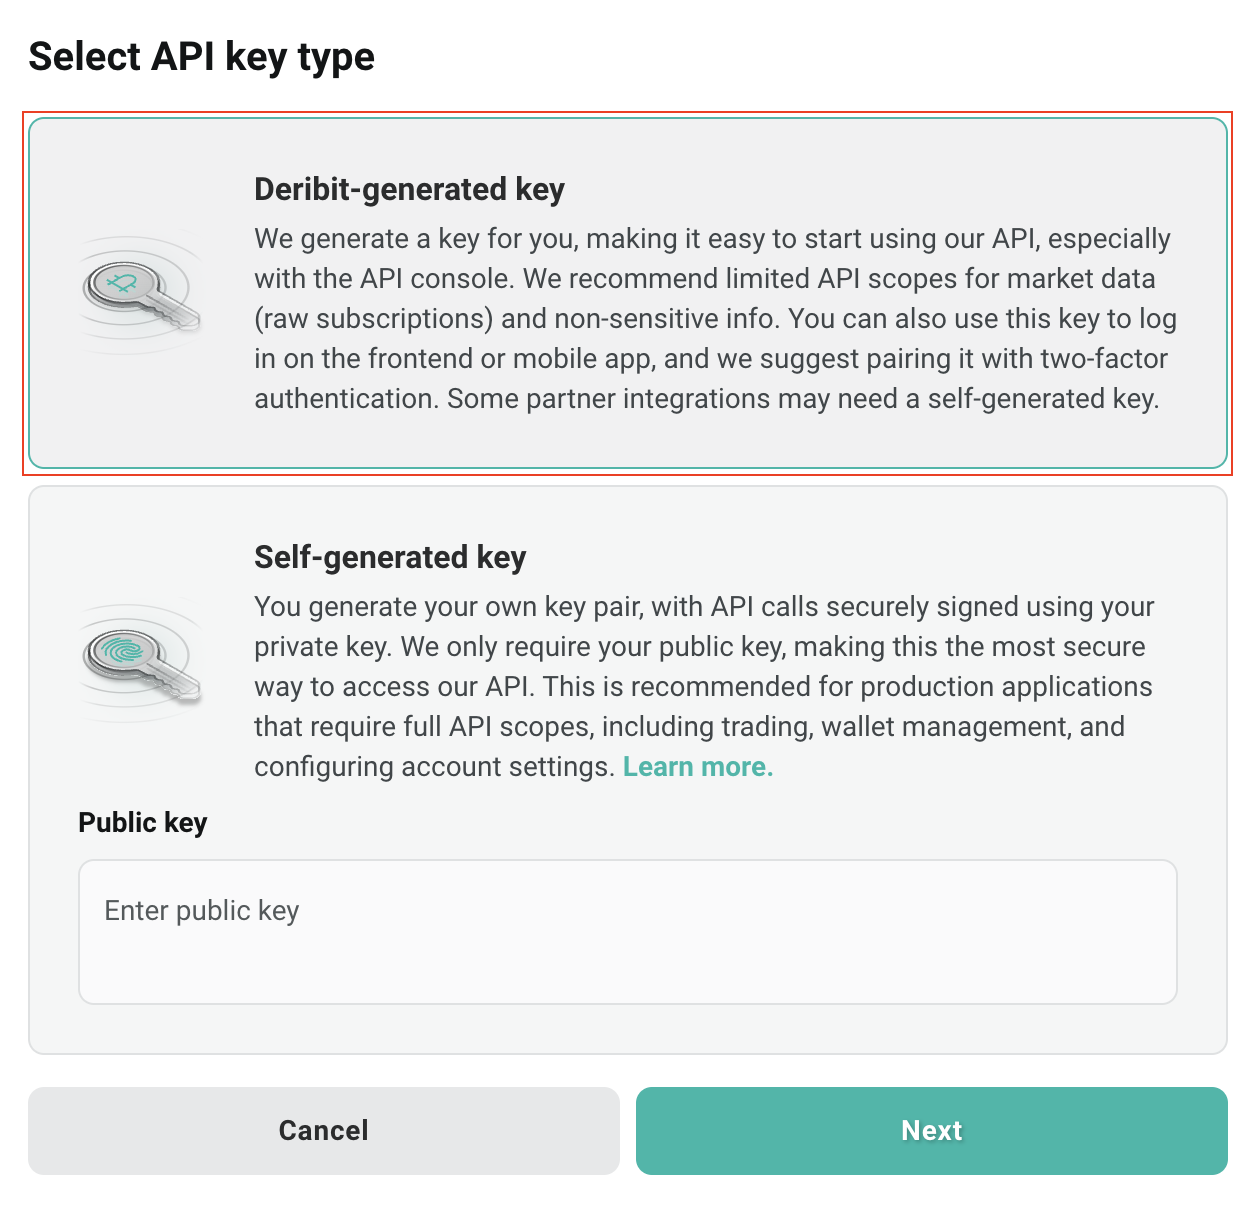Click the Deribit-generated key heading
Image resolution: width=1258 pixels, height=1213 pixels.
(x=410, y=189)
